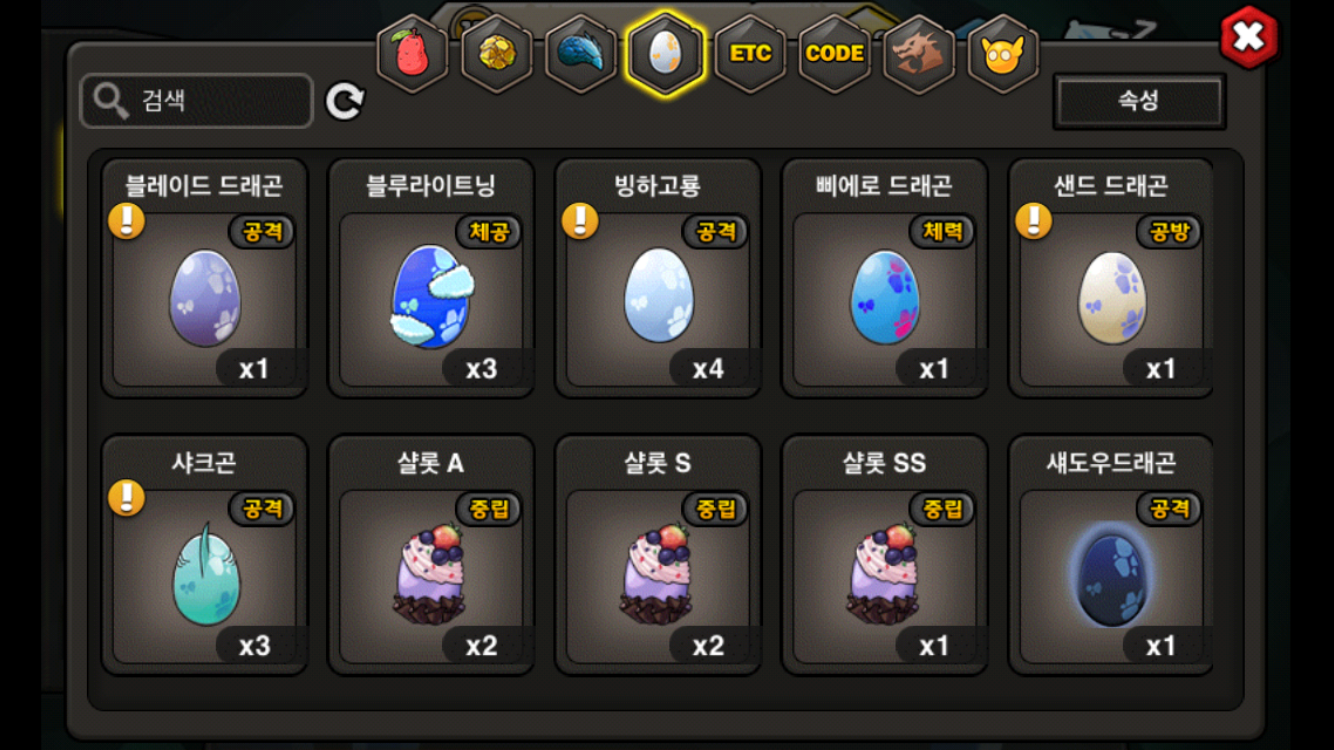
Task: Open the yellow horned mask tab
Action: (1003, 54)
